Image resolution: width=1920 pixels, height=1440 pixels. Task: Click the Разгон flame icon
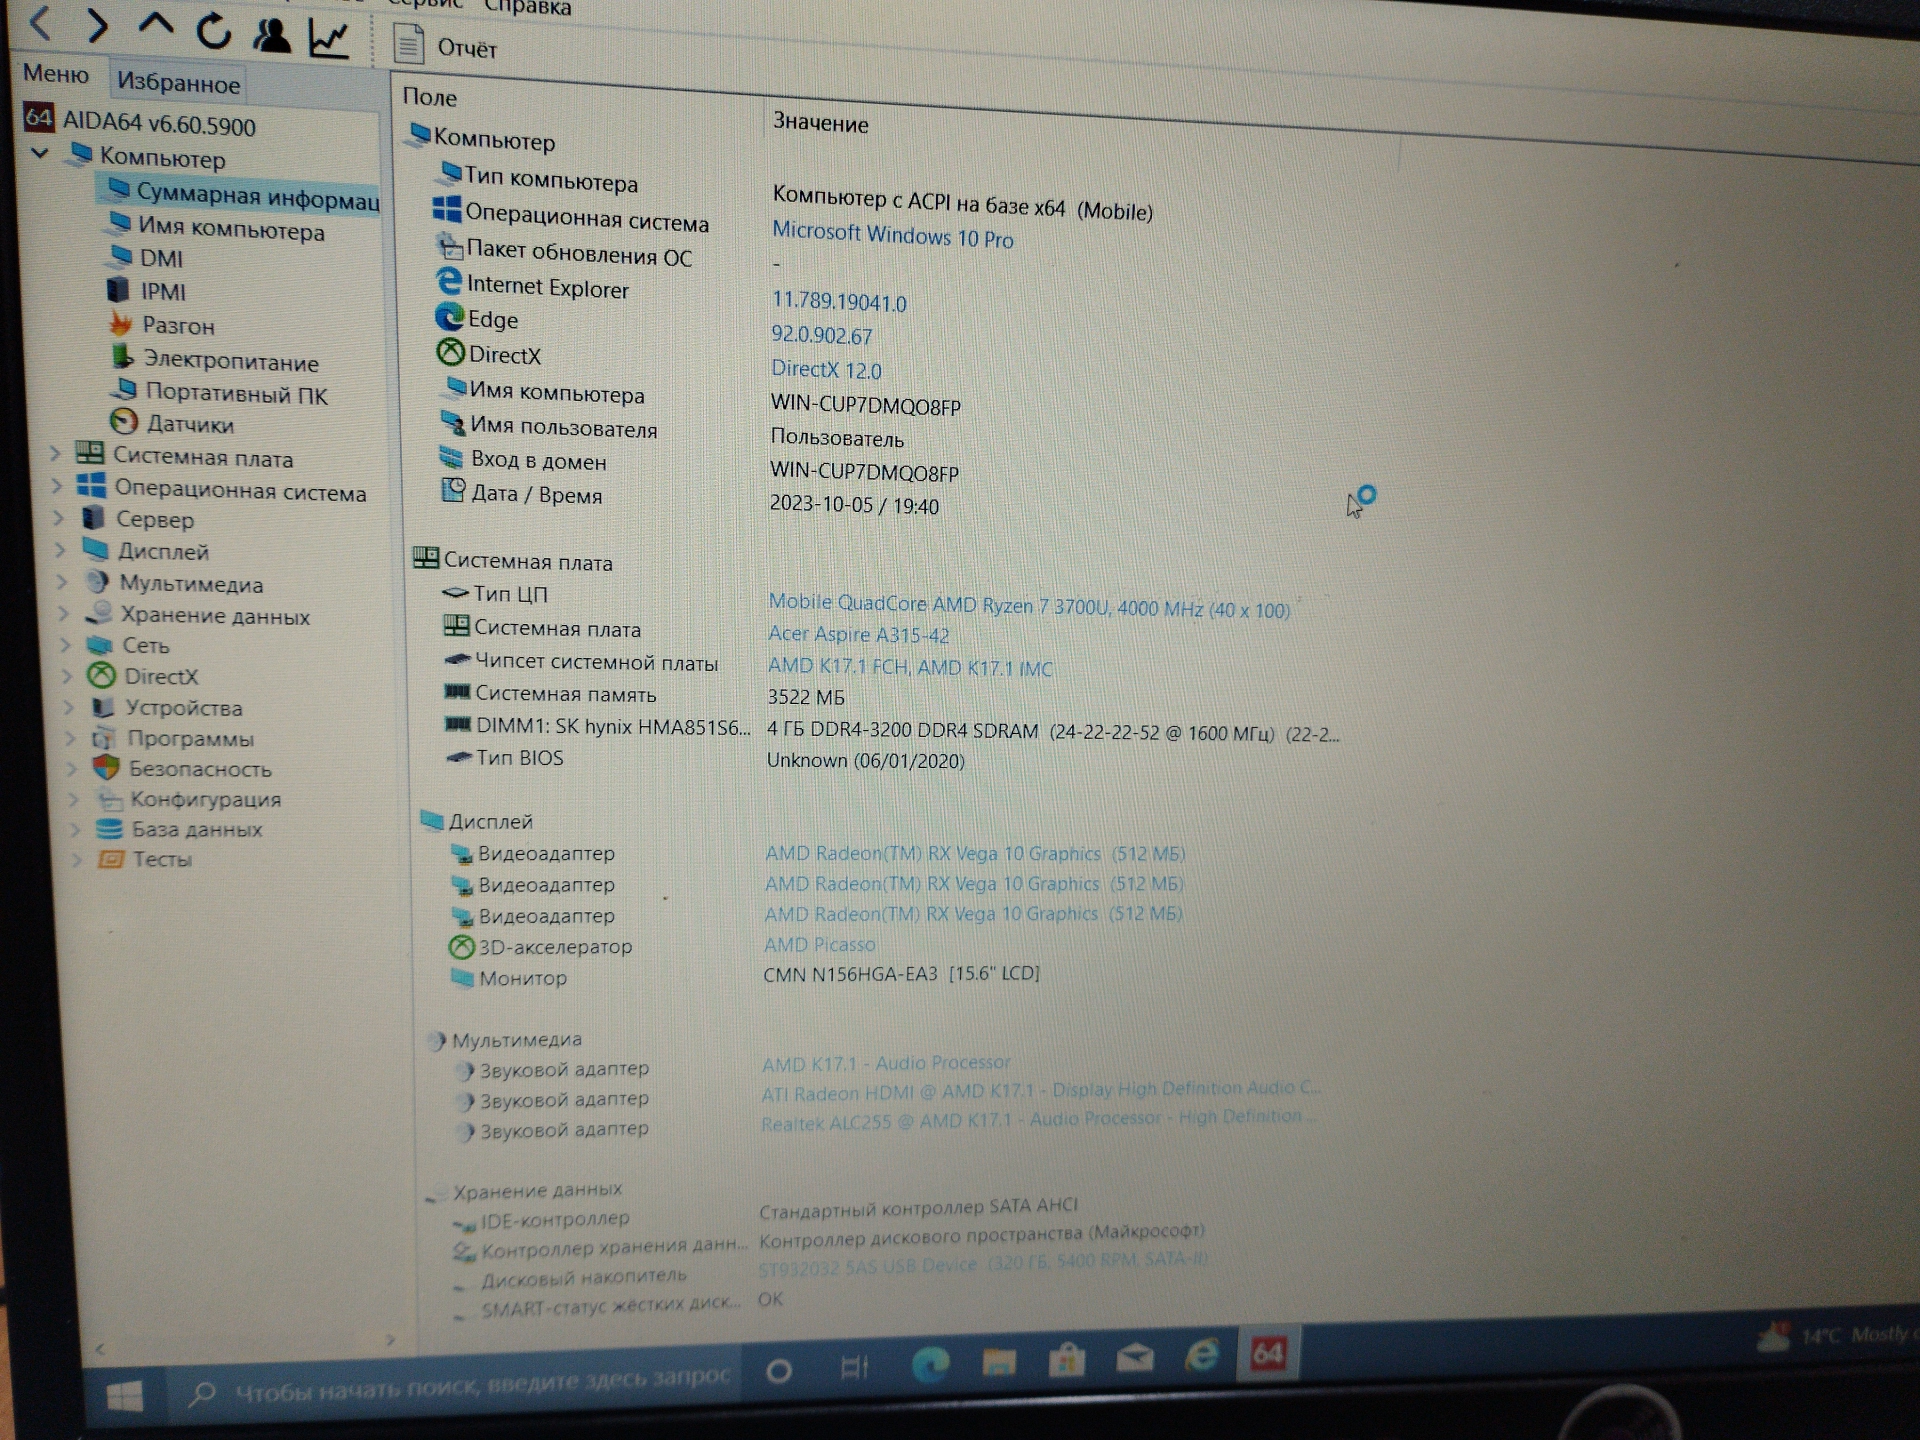click(121, 323)
